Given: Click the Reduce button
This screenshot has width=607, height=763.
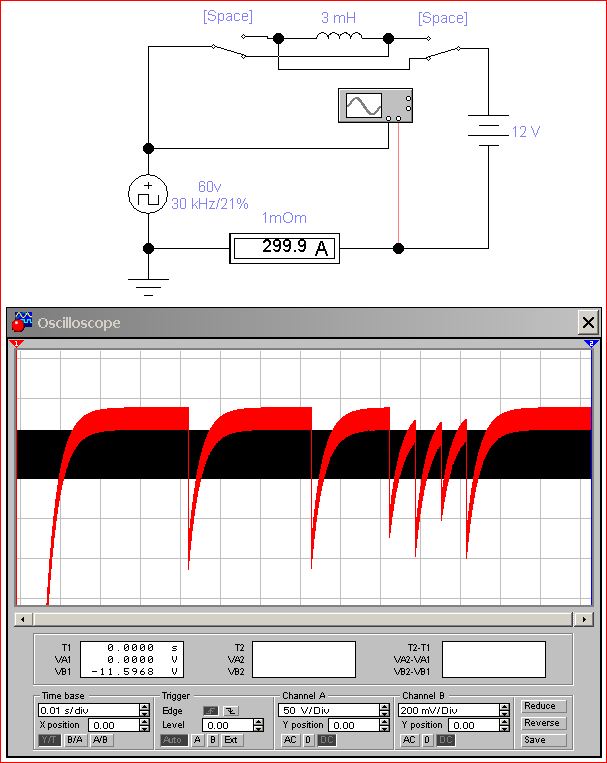Looking at the screenshot, I should (x=542, y=706).
